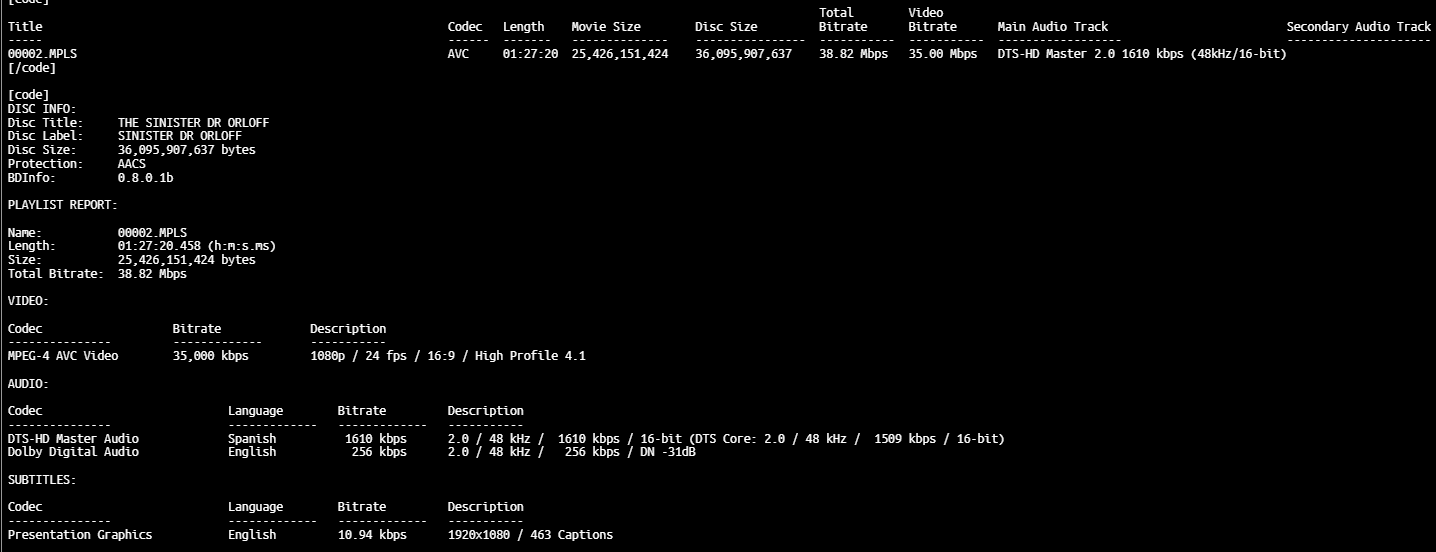
Task: Click the disc title THE SINISTER DR ORLOFF
Action: [x=193, y=123]
